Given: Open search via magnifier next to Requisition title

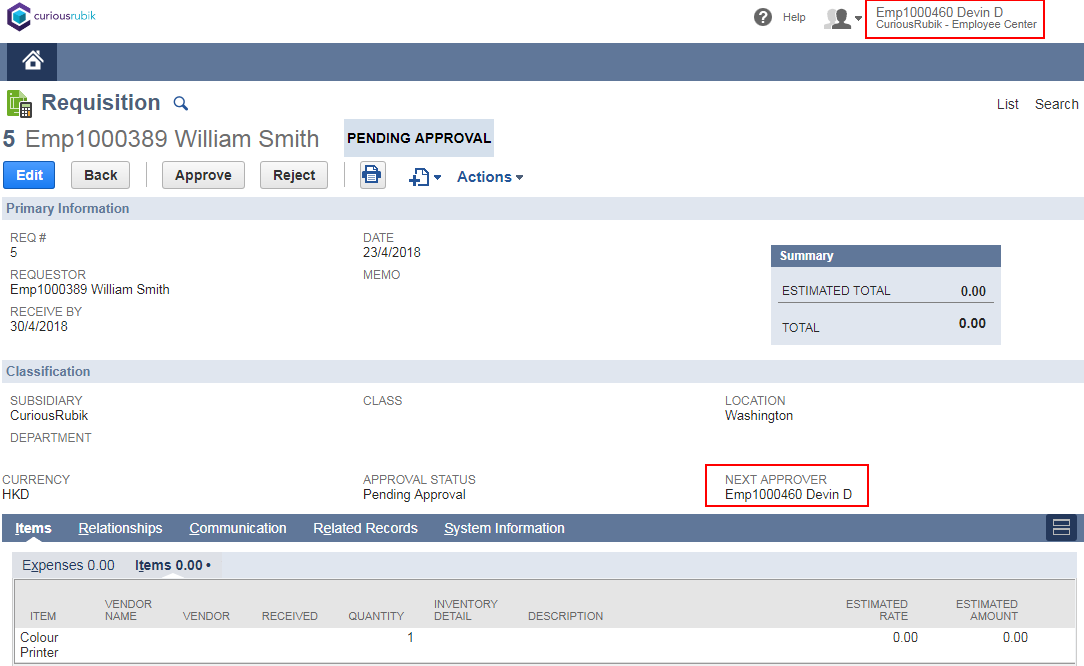Looking at the screenshot, I should pyautogui.click(x=180, y=103).
